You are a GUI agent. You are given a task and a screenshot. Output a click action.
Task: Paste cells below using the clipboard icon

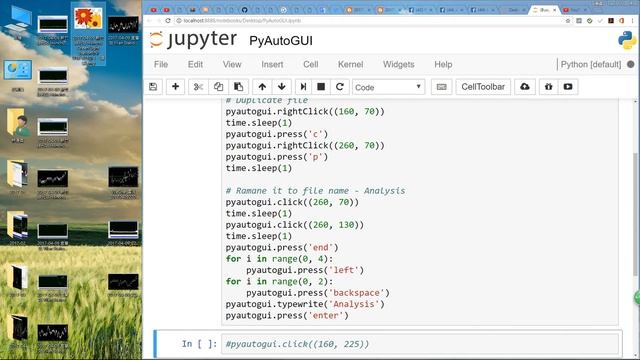click(x=238, y=87)
